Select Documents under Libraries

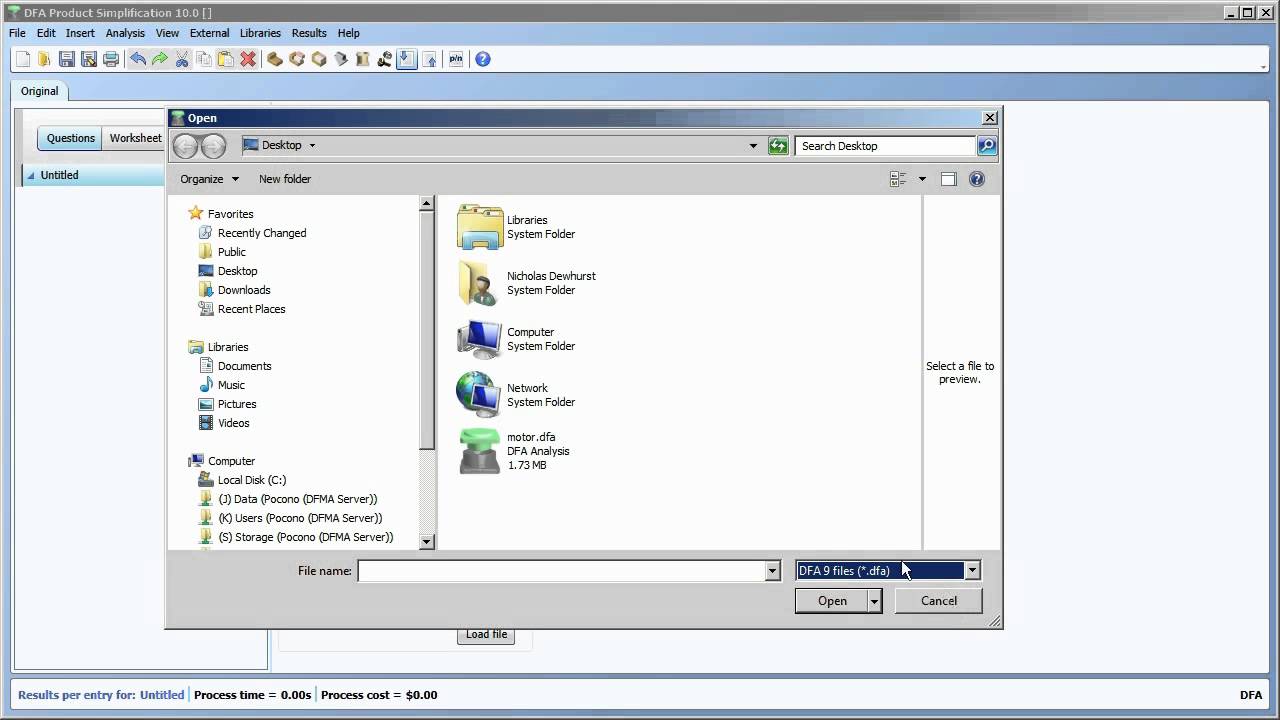[x=245, y=366]
